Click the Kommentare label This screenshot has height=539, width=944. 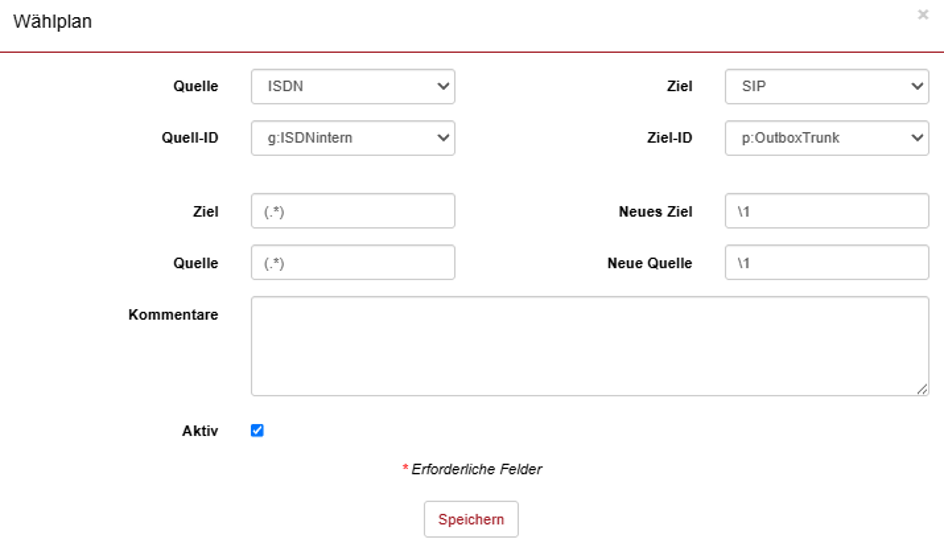(173, 315)
